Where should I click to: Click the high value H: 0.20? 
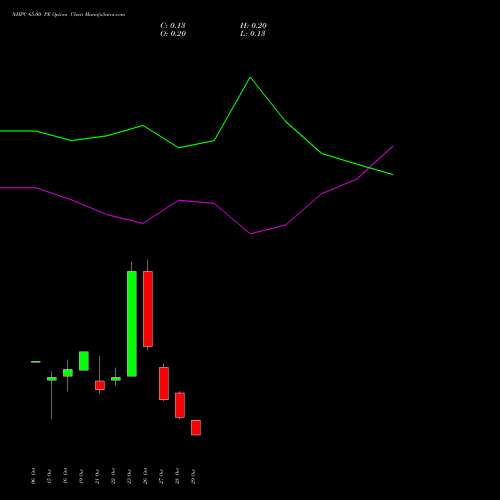253,26
